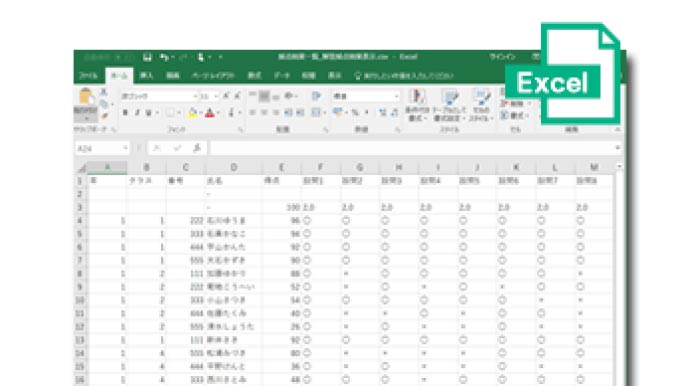Toggle Align Left
700x386 pixels.
(x=253, y=113)
